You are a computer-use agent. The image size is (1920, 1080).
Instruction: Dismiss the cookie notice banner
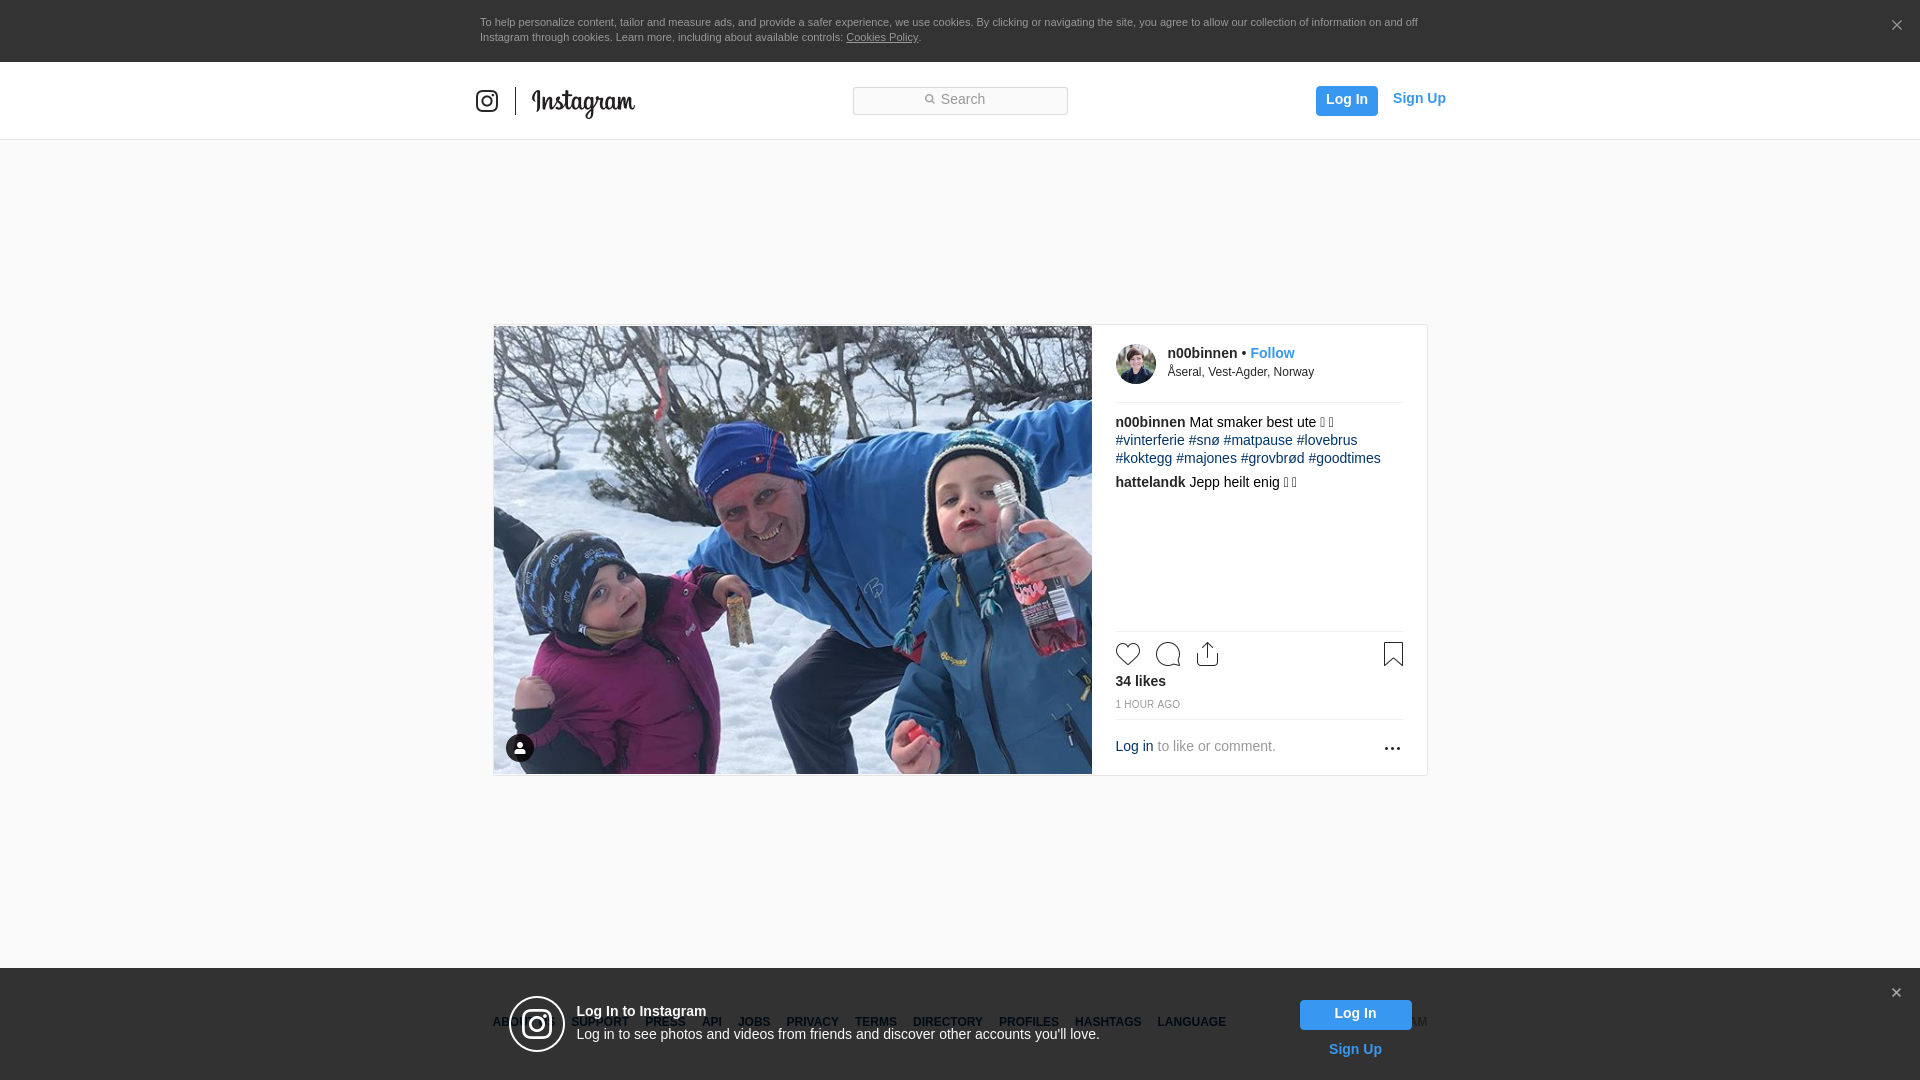tap(1896, 26)
